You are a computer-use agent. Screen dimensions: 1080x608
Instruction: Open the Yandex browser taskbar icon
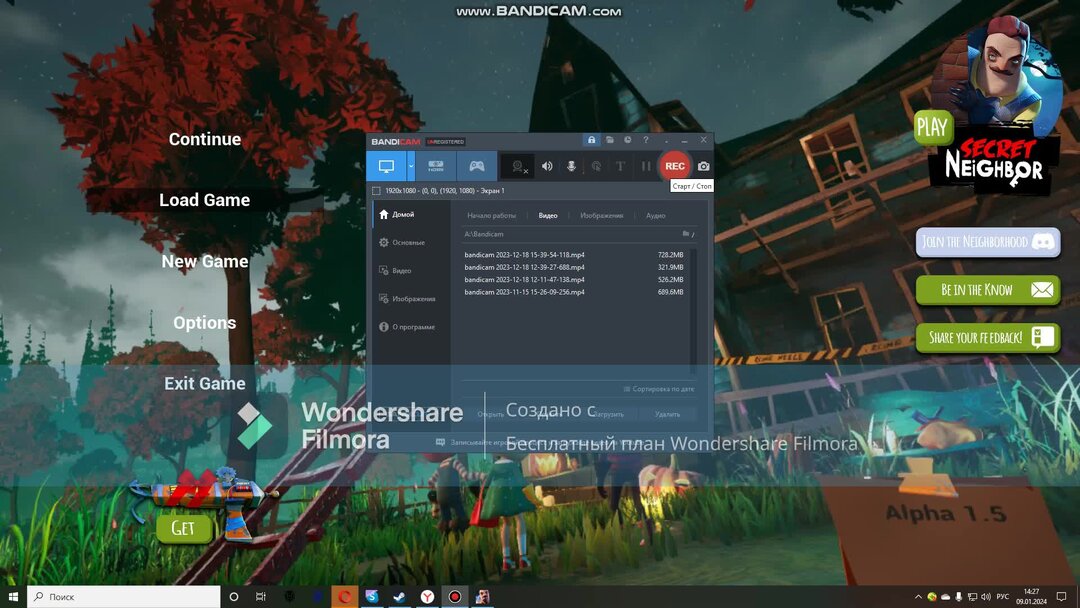[427, 596]
